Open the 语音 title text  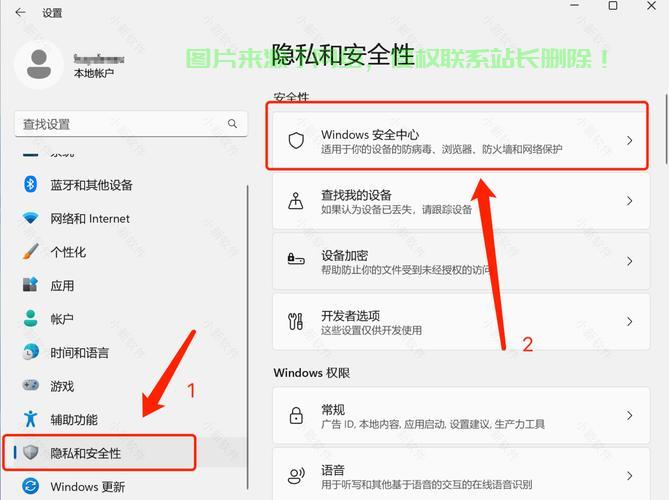click(x=333, y=470)
